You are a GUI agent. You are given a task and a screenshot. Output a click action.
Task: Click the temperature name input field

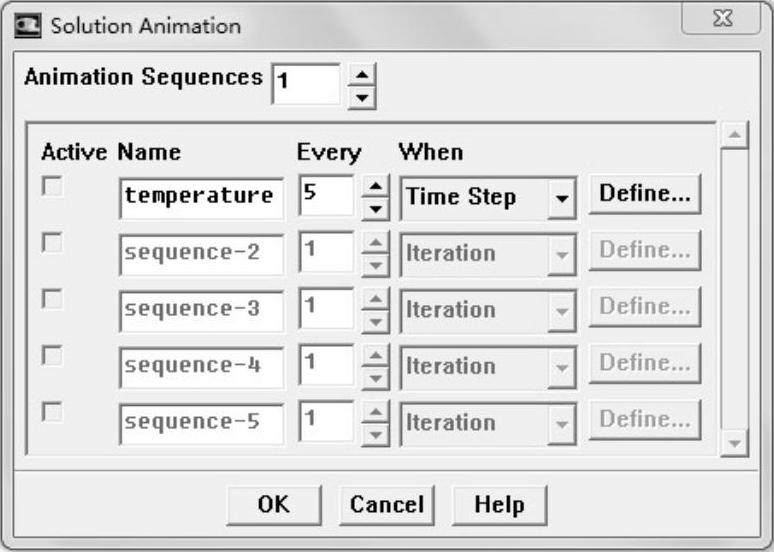point(200,197)
